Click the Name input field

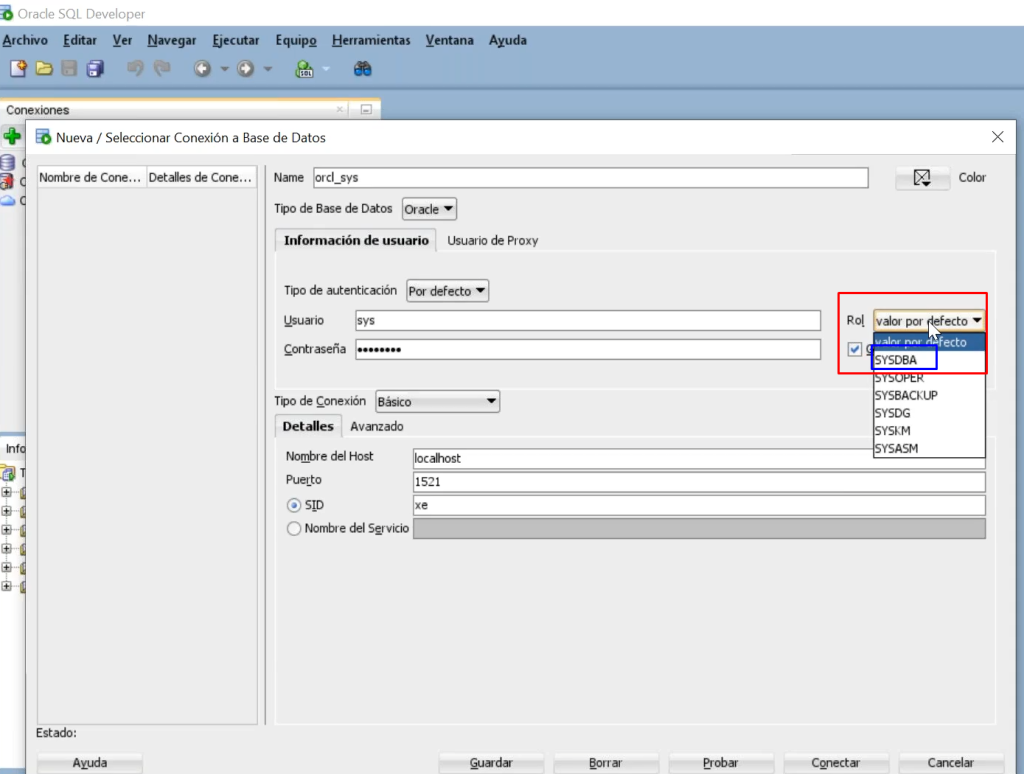tap(590, 178)
